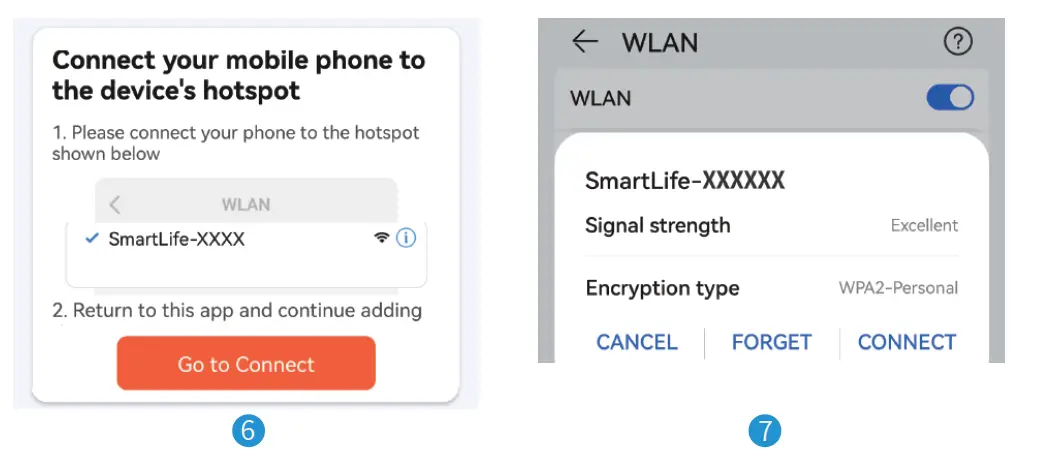Click the Encryption type row
The image size is (1051, 453).
pyautogui.click(x=770, y=288)
